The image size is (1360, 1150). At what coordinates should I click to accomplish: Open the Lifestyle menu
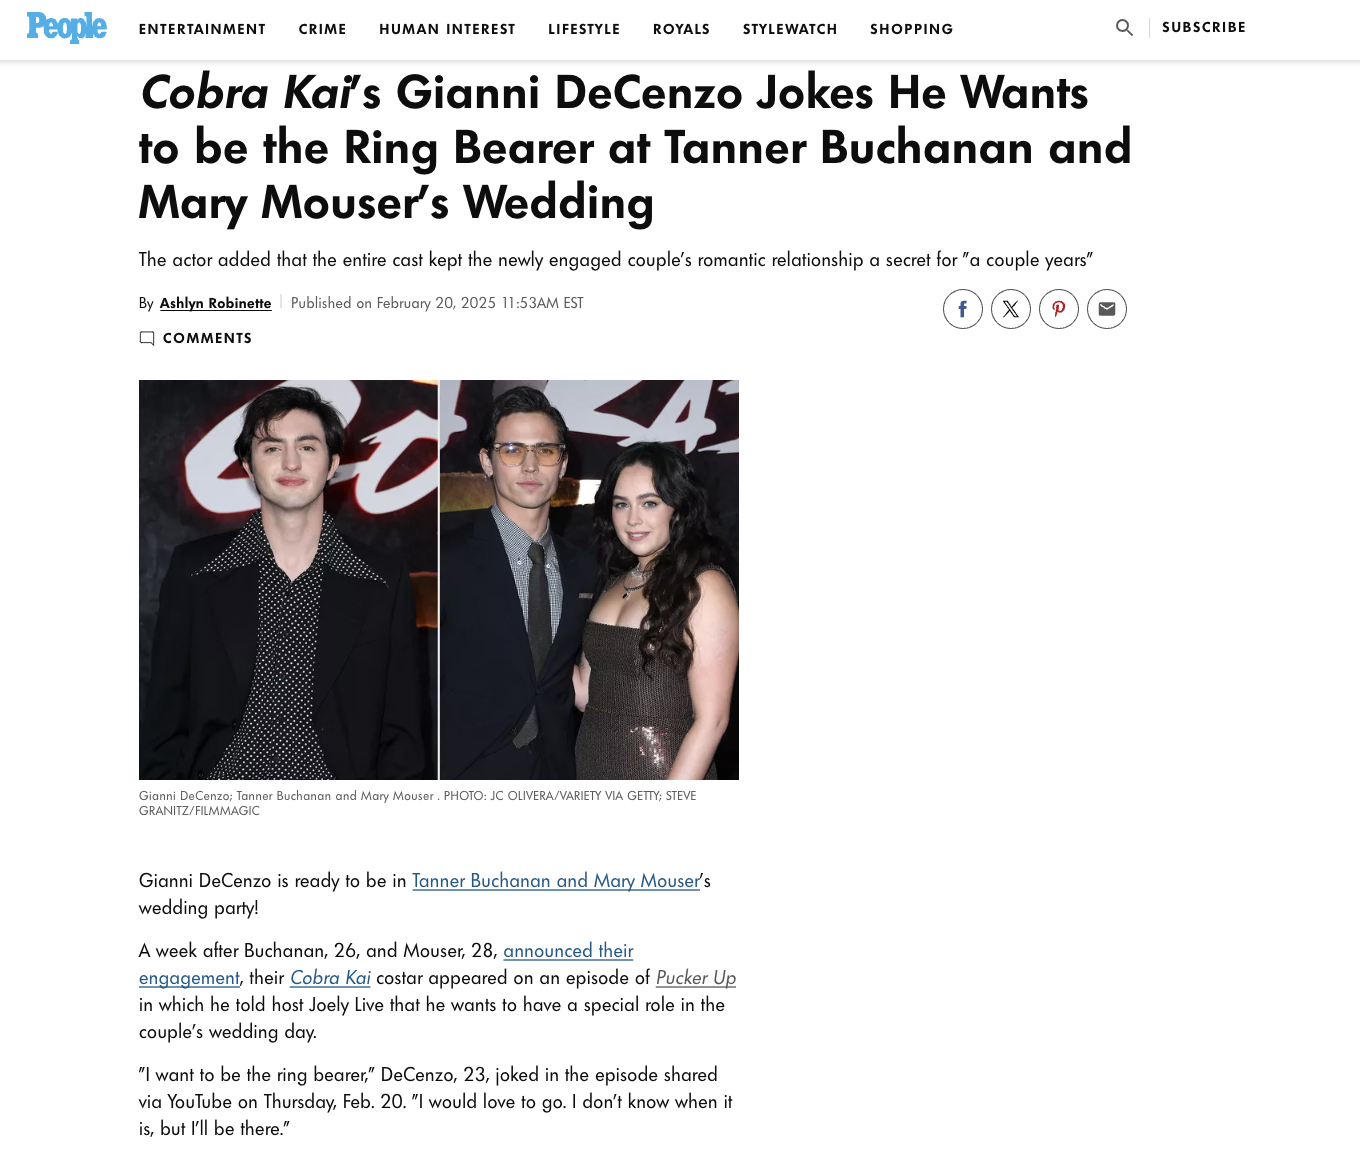(584, 29)
